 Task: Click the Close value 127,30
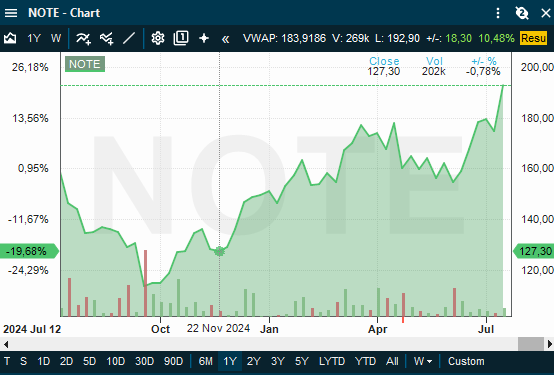(384, 71)
